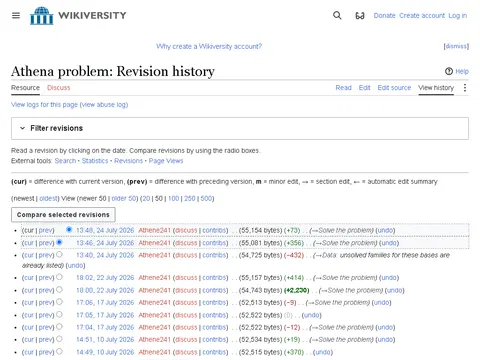Click the Log in link

point(458,15)
